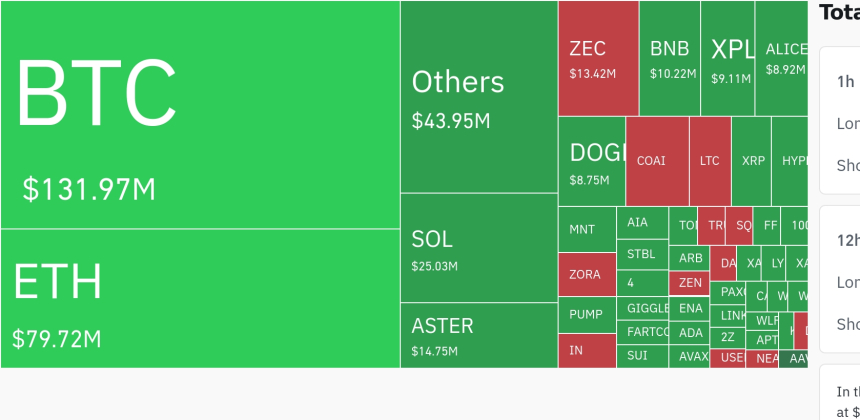Select the ETH $79.72M tile
This screenshot has height=420, width=860.
[200, 298]
